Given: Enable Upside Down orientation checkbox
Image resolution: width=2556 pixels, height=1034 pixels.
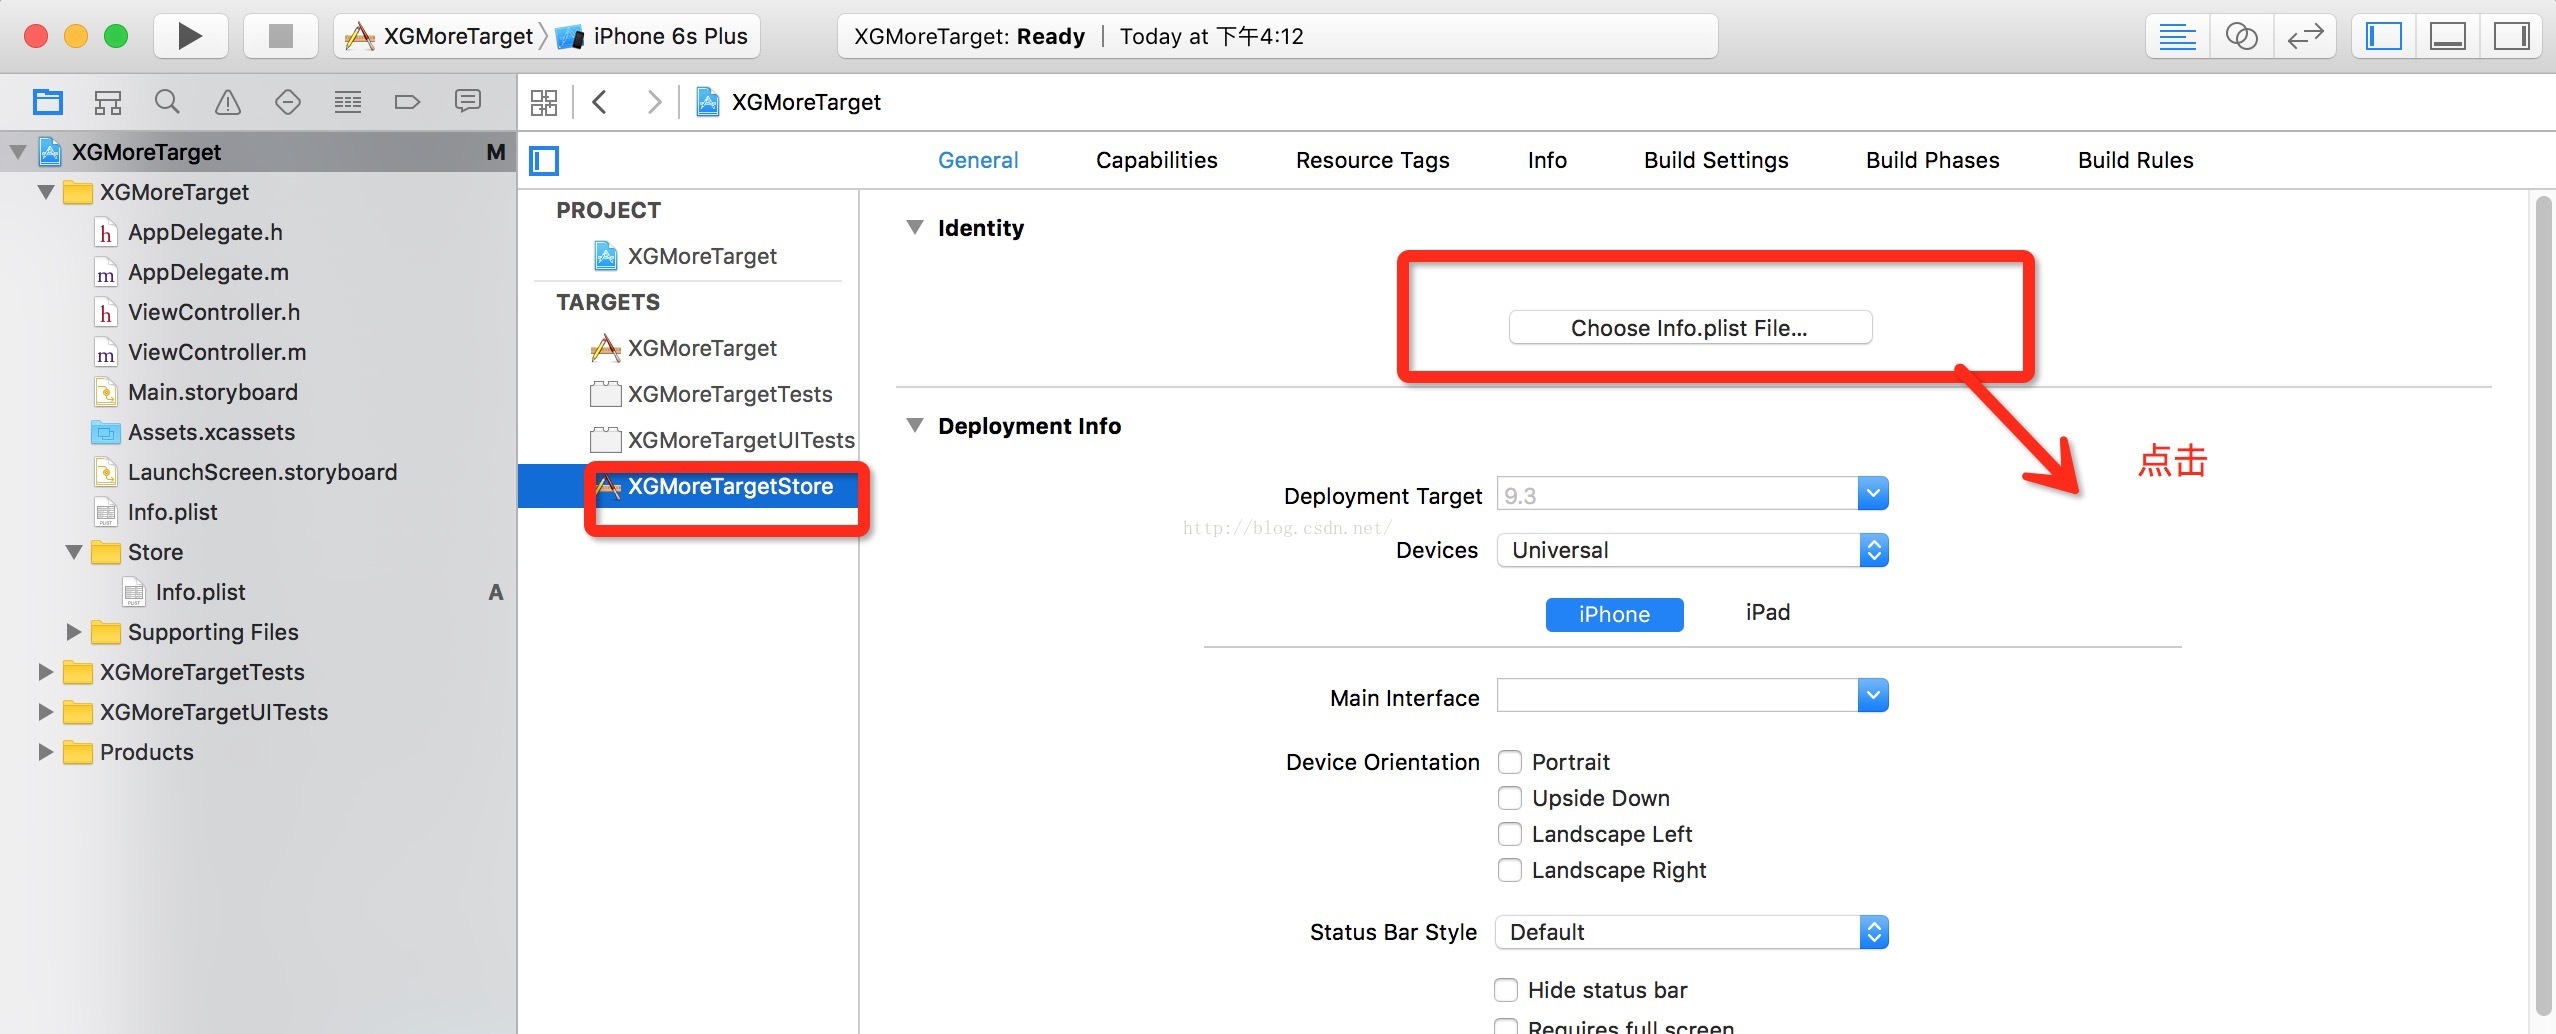Looking at the screenshot, I should (x=1510, y=798).
